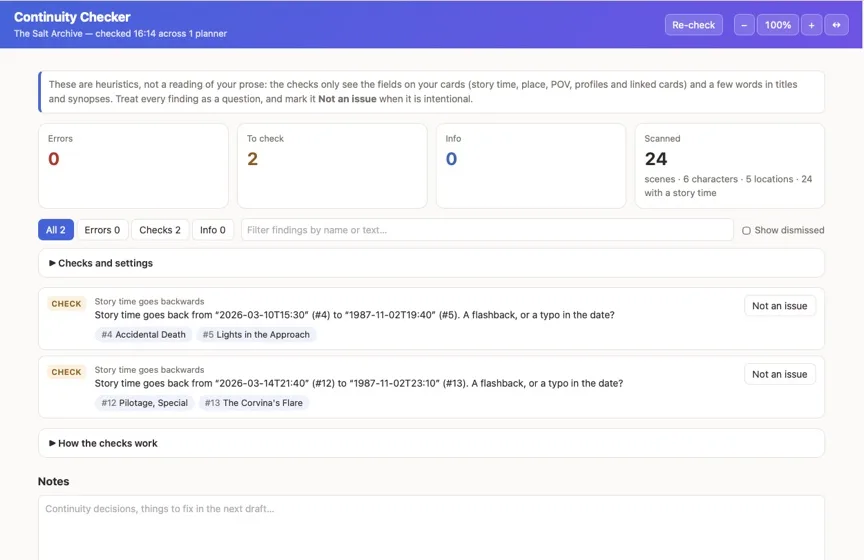Expand the How the checks work section
This screenshot has width=864, height=560.
pyautogui.click(x=431, y=443)
